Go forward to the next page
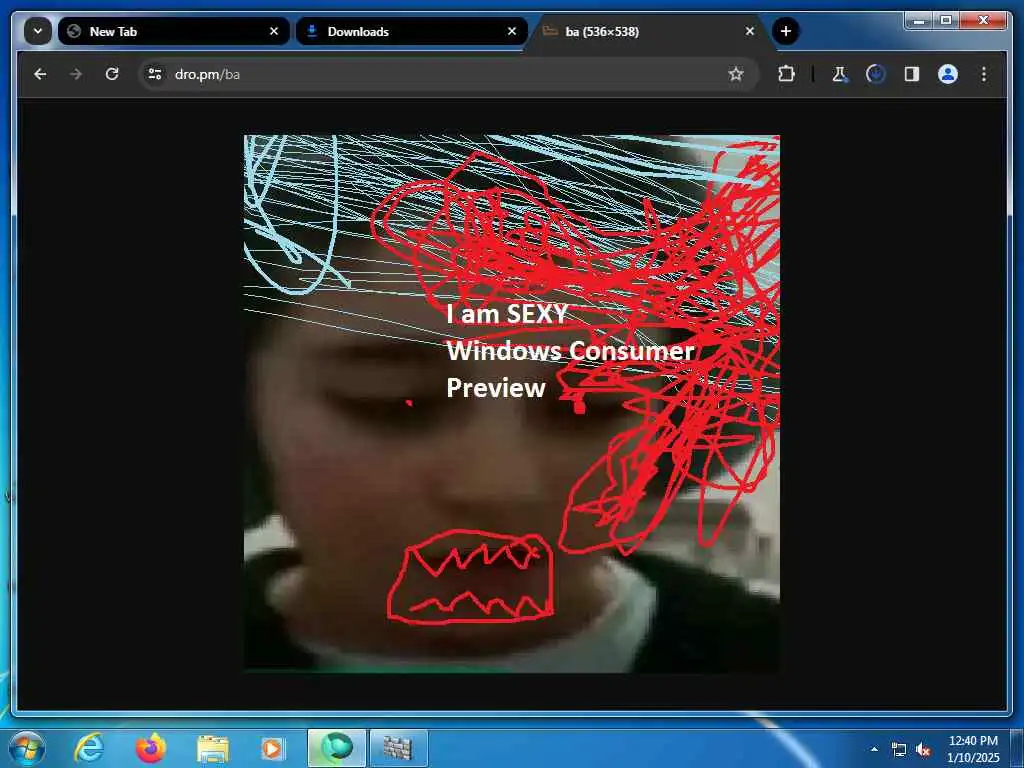1024x768 pixels. click(x=76, y=74)
